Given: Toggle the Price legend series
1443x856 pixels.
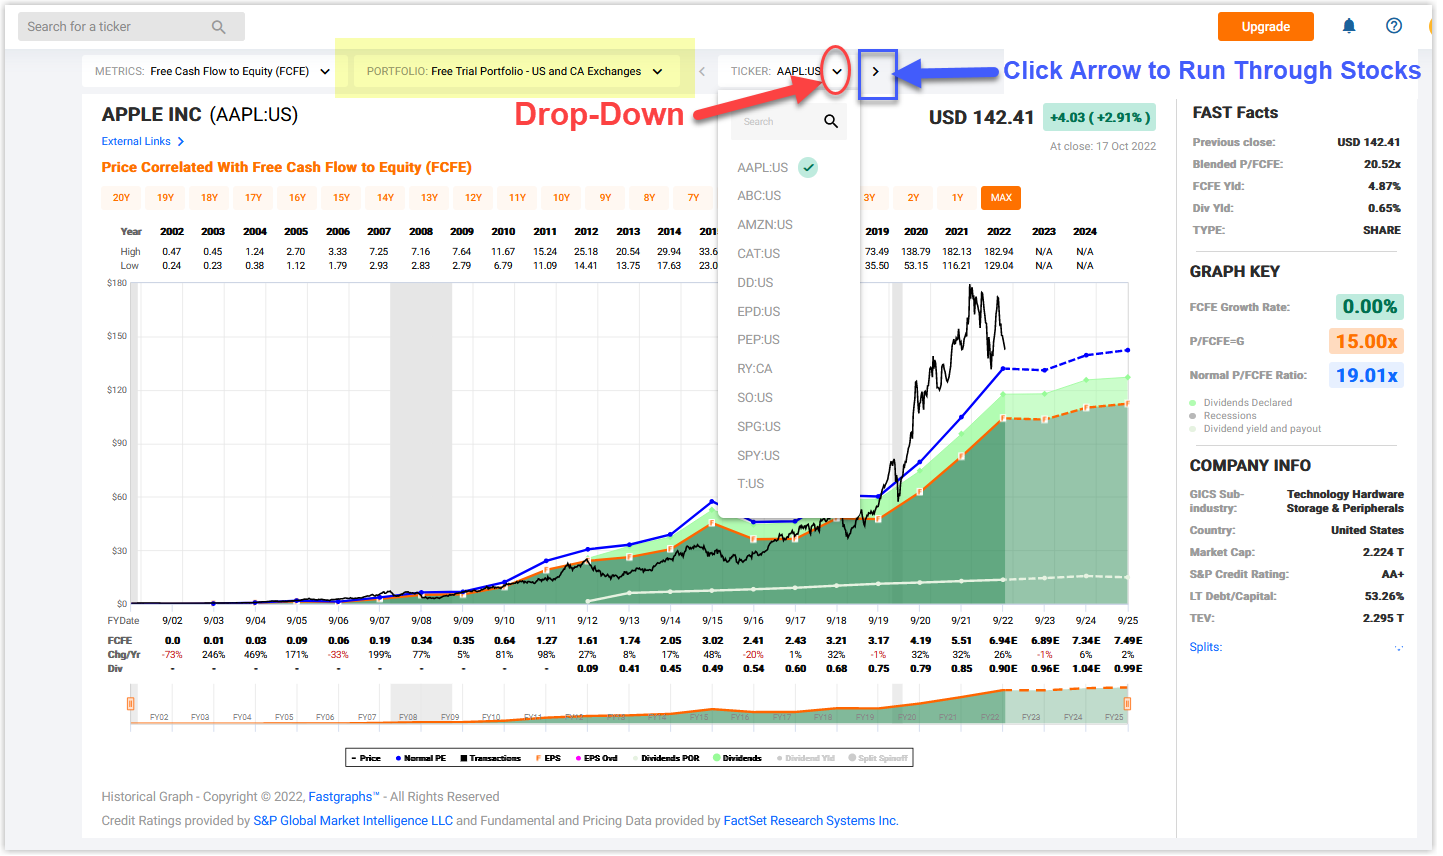Looking at the screenshot, I should click(365, 759).
